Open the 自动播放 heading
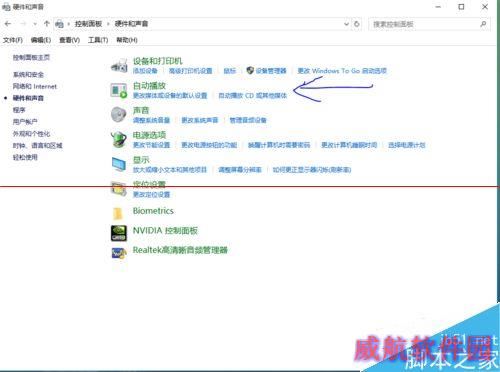 [x=149, y=86]
